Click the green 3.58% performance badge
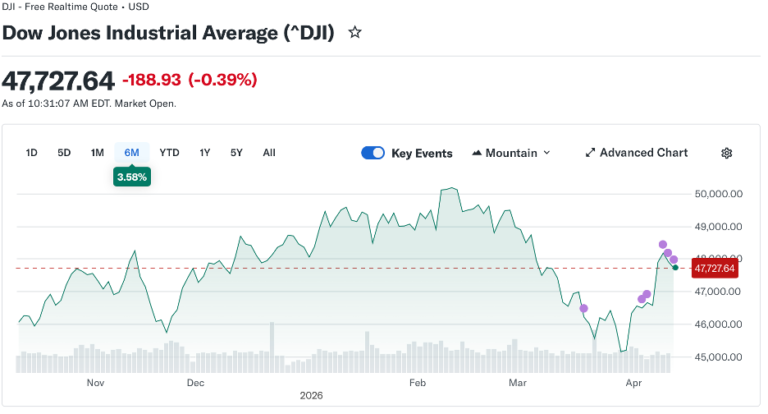This screenshot has height=414, width=768. point(132,177)
